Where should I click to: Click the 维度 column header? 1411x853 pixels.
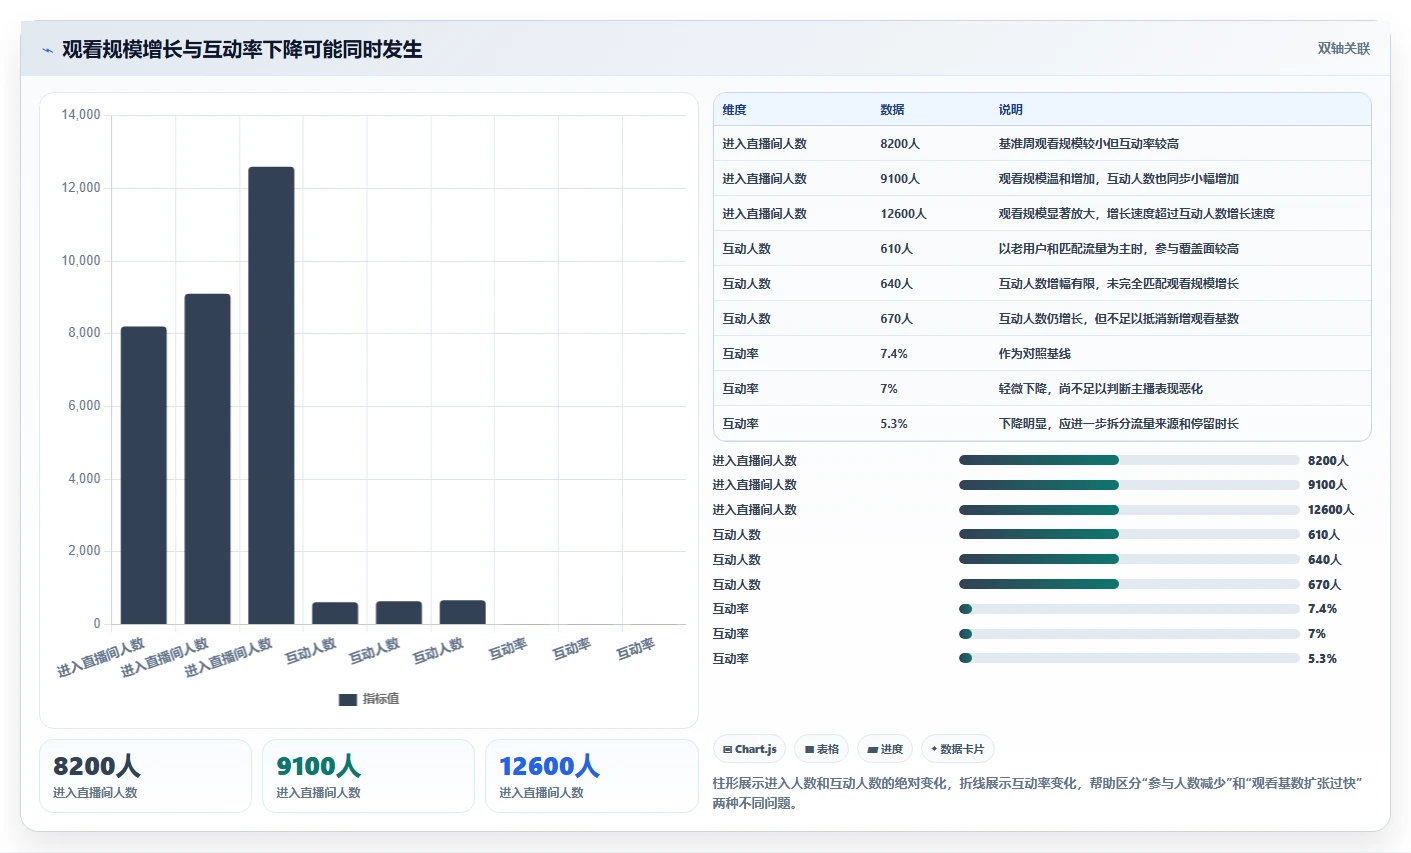pos(734,110)
